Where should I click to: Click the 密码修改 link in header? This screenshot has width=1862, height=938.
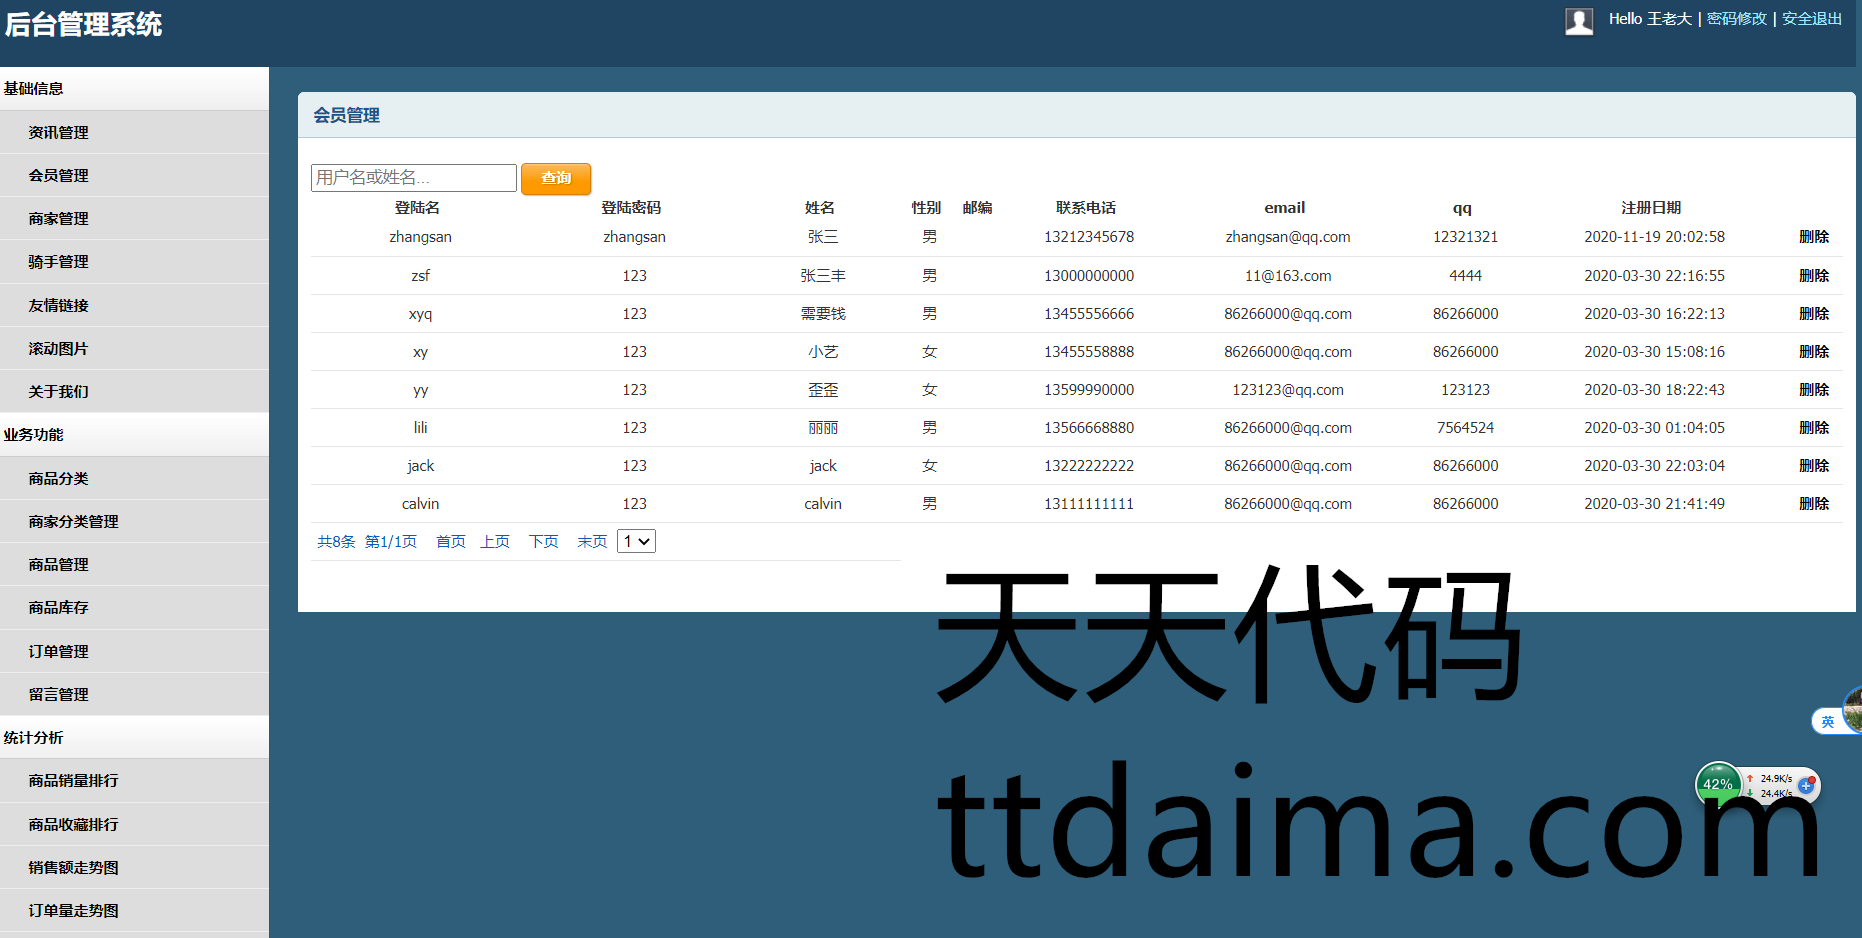coord(1736,19)
